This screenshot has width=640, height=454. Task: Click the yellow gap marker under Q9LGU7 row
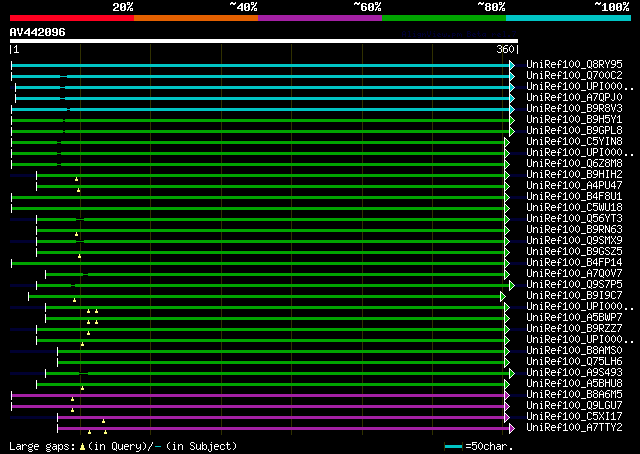pos(72,411)
